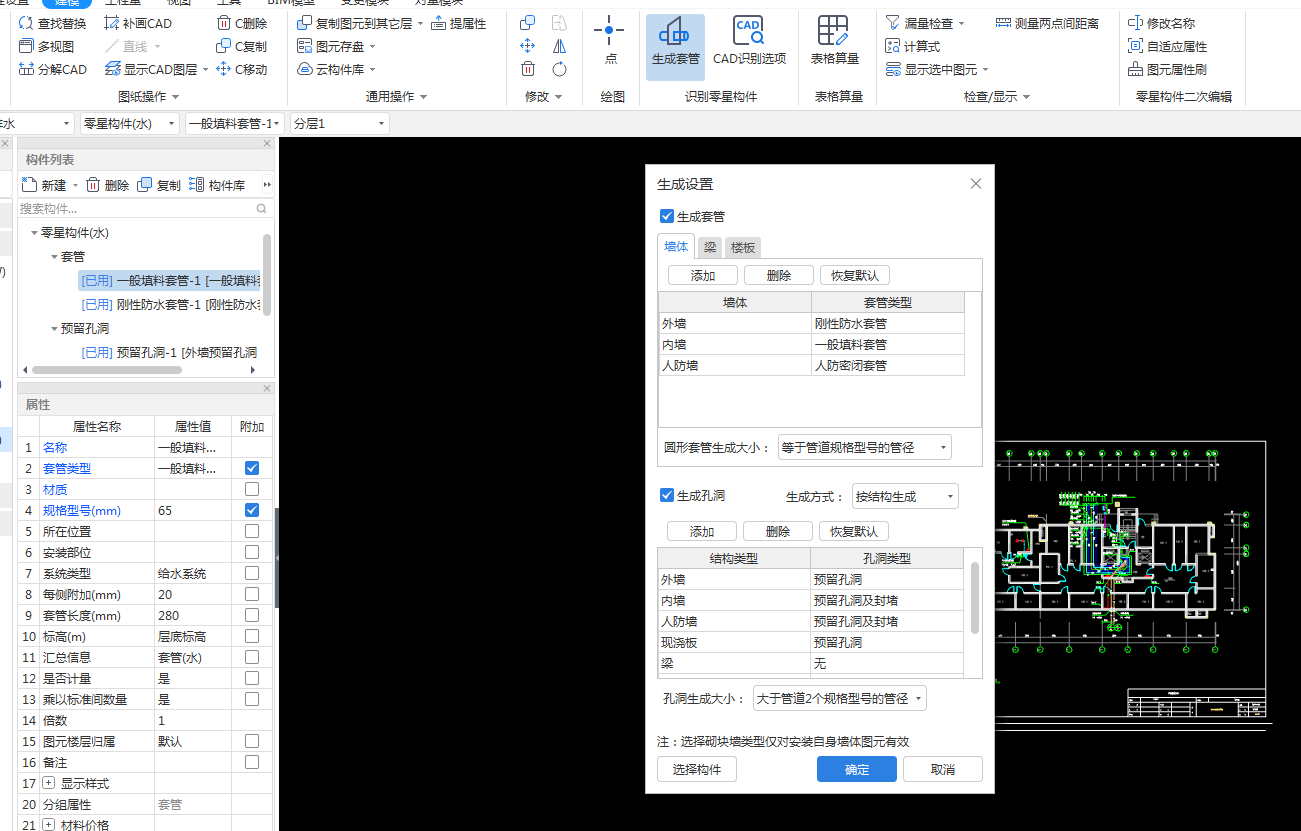
Task: Expand the 显示样式 property row
Action: coord(48,783)
